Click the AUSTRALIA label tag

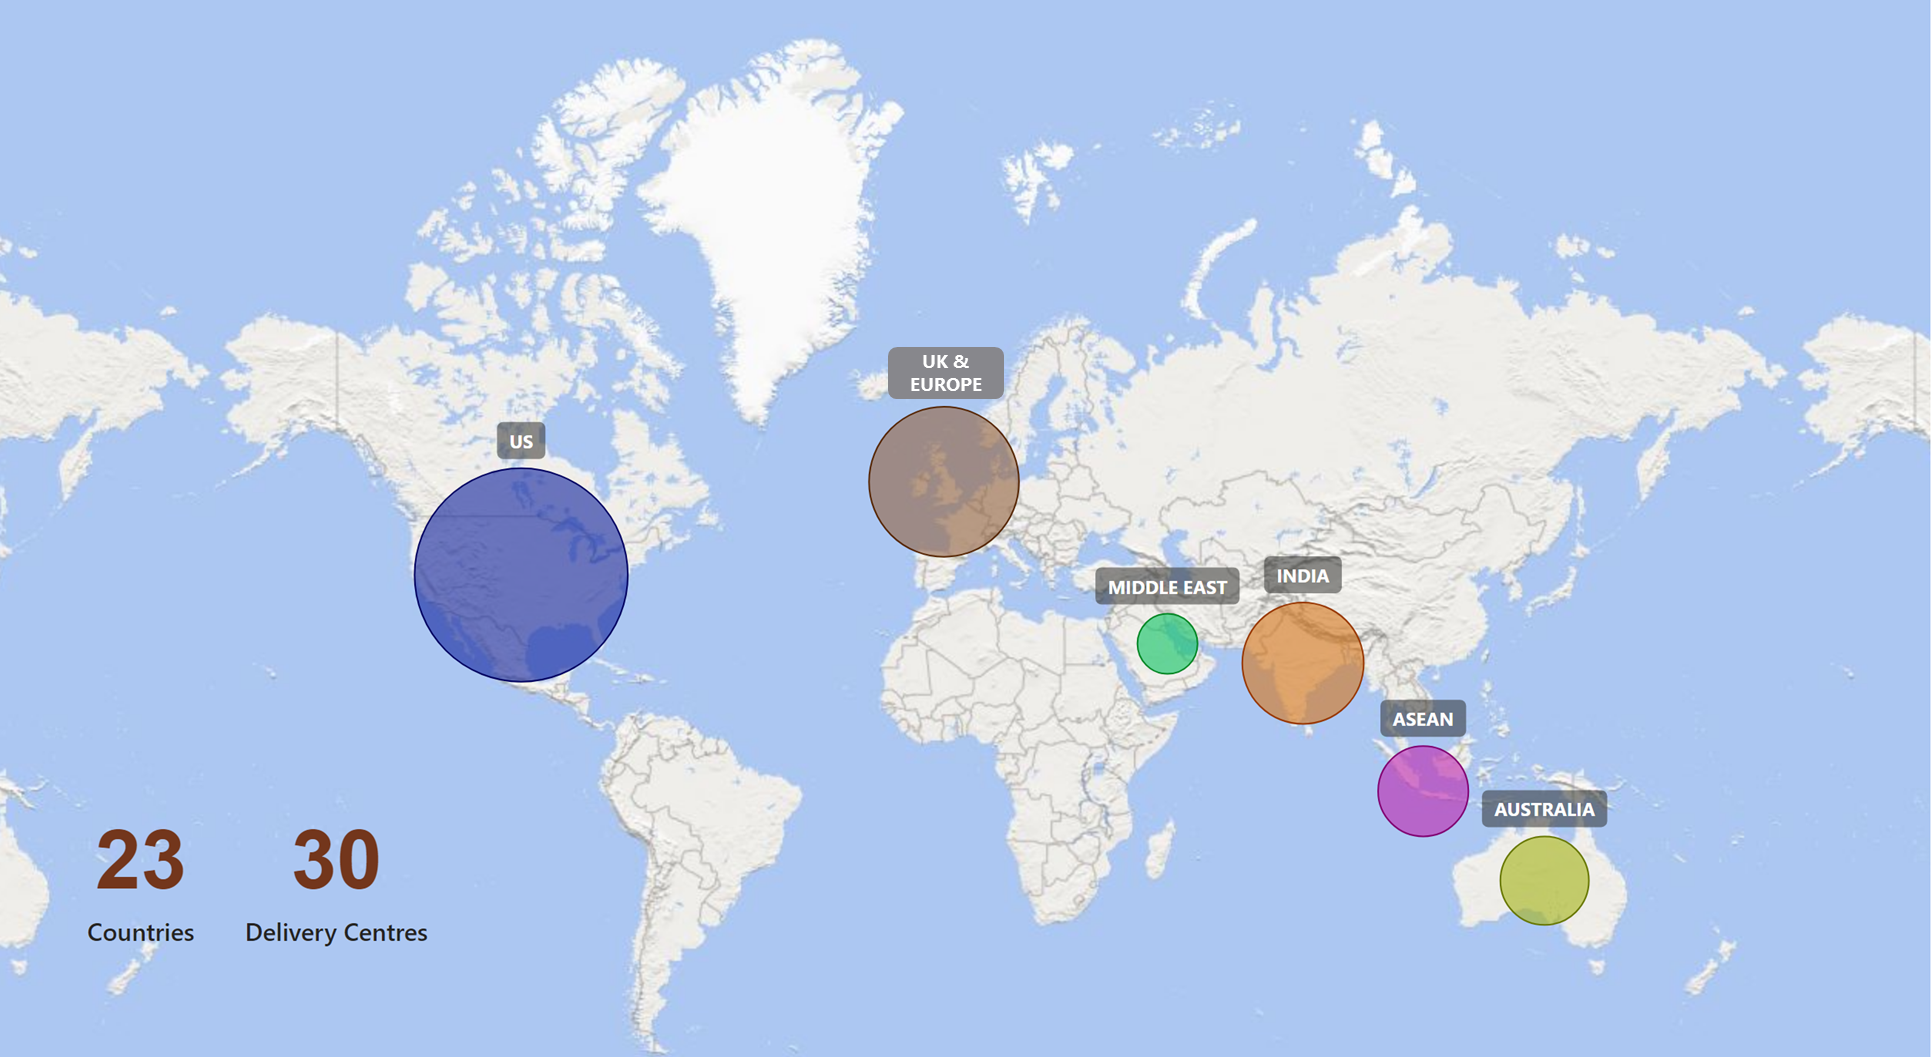click(x=1544, y=810)
